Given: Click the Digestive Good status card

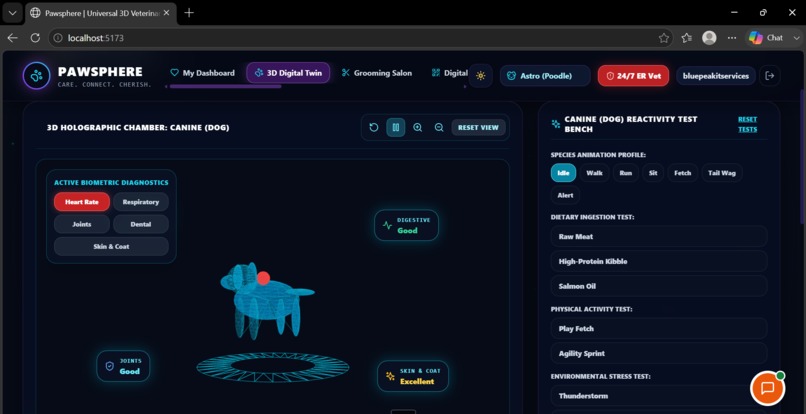Looking at the screenshot, I should click(x=407, y=225).
